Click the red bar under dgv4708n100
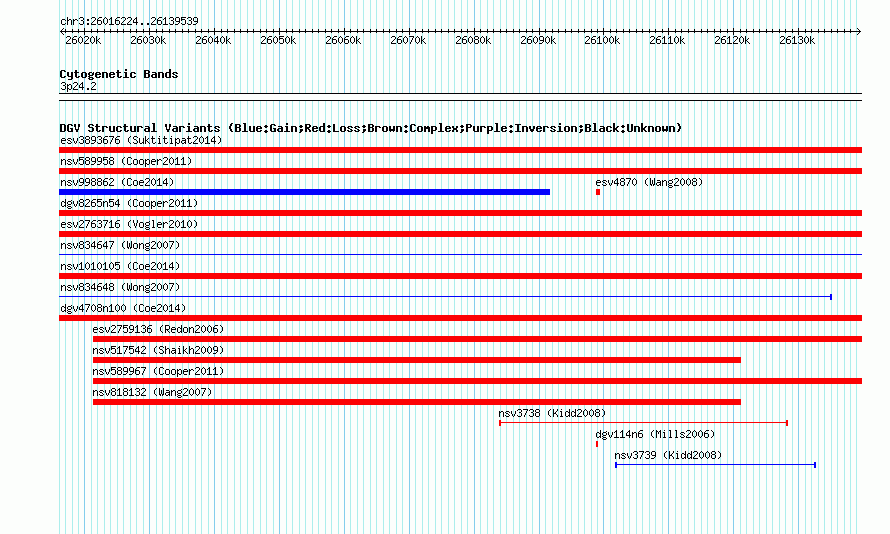The width and height of the screenshot is (890, 534). [x=460, y=318]
